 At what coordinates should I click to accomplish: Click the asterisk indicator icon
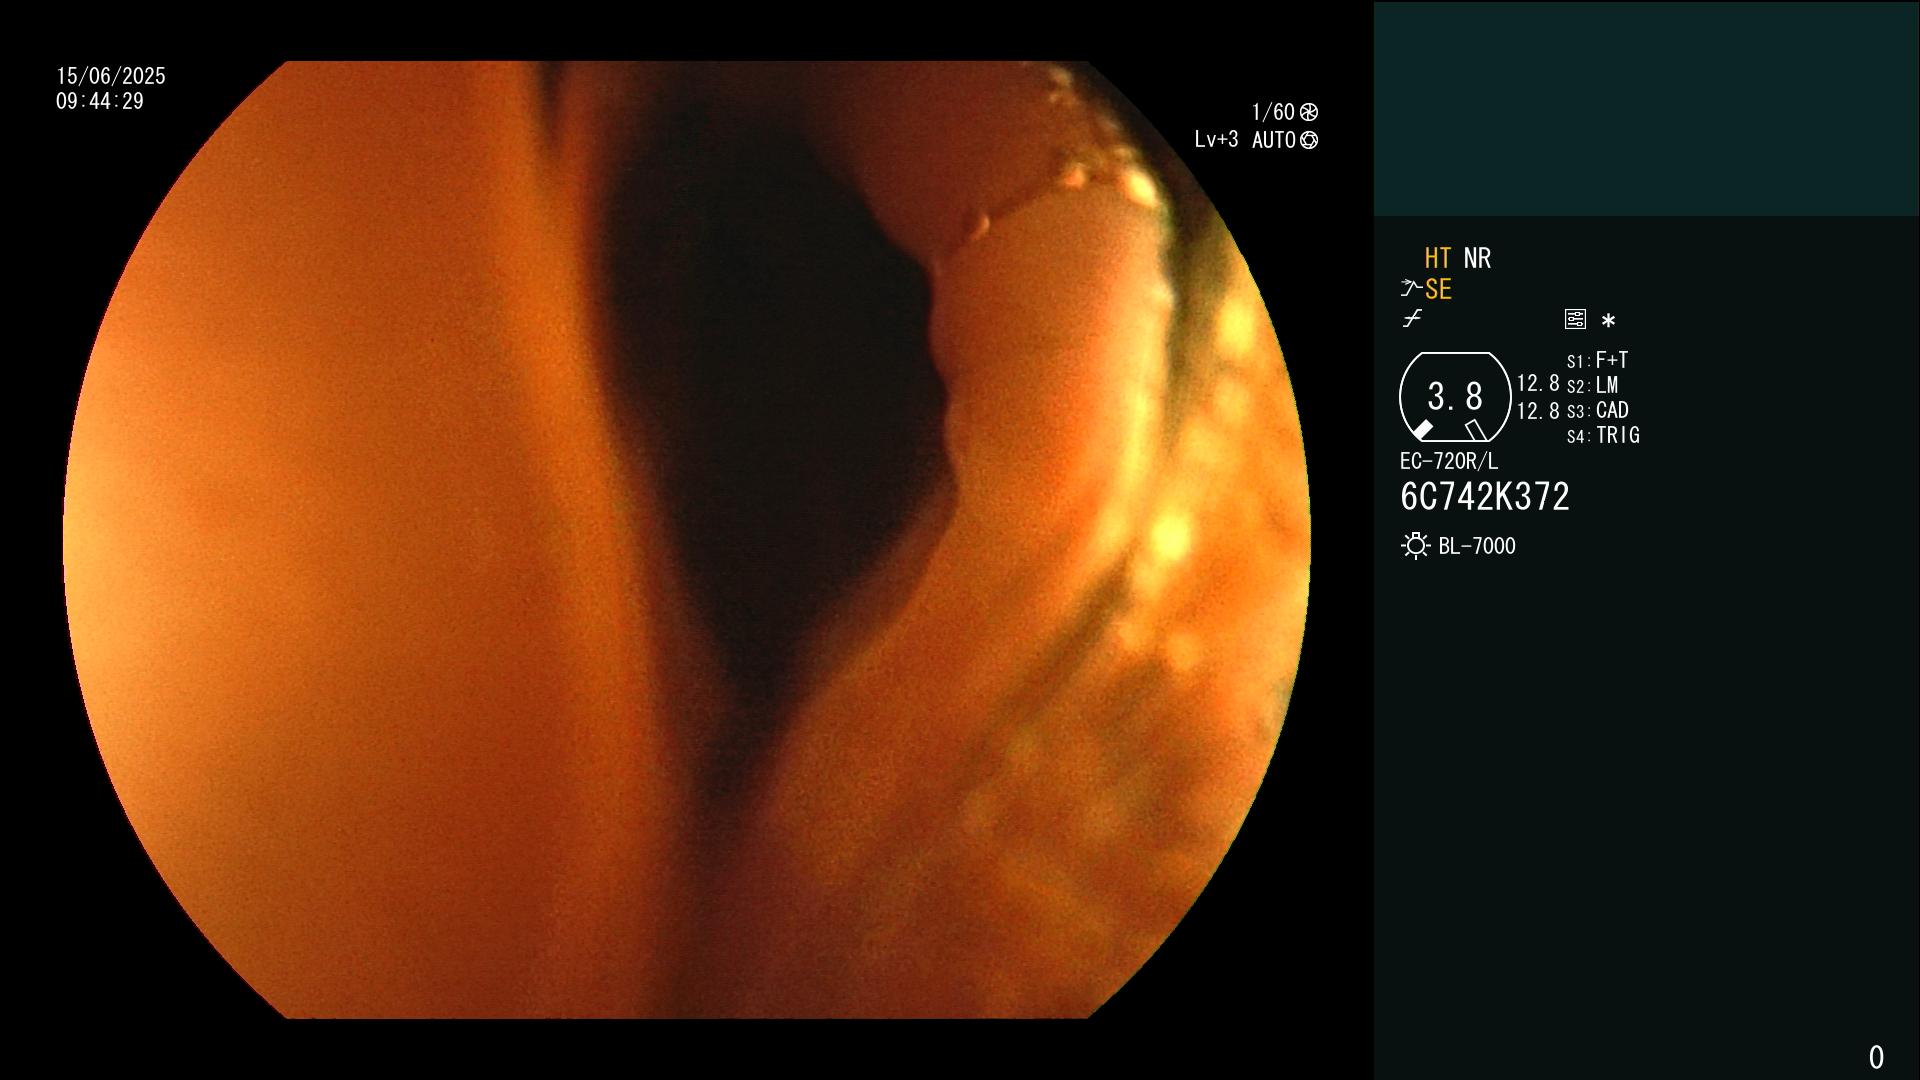(1608, 321)
